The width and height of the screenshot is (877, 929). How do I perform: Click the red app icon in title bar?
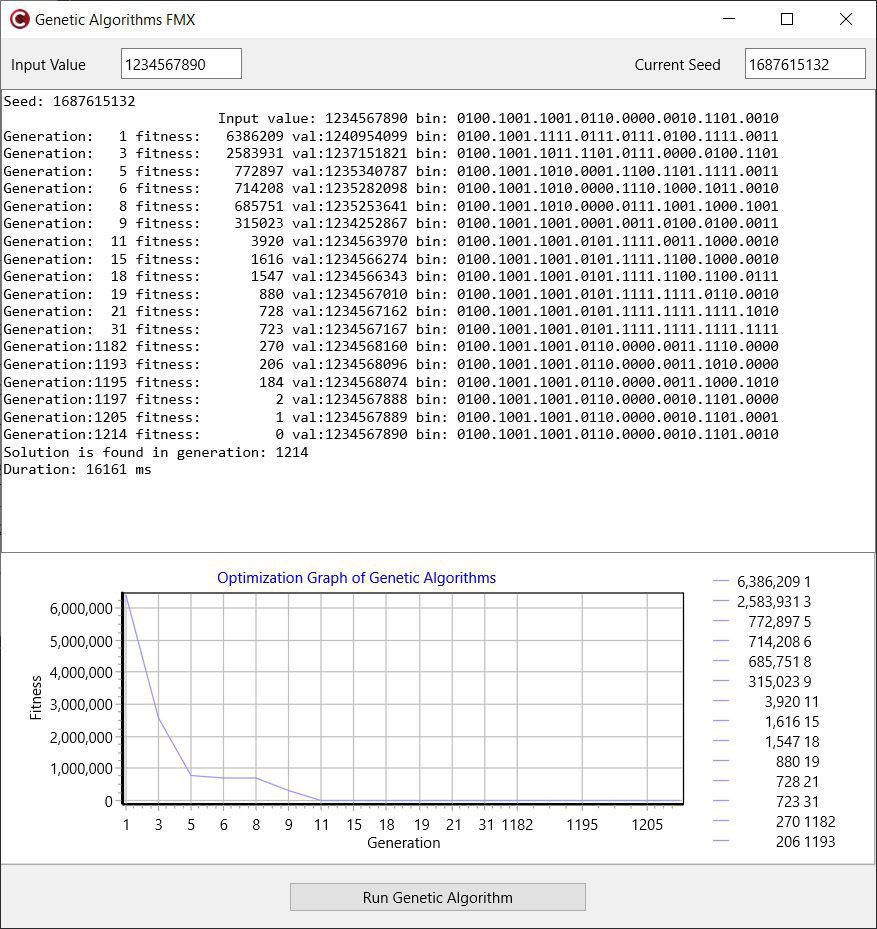20,20
